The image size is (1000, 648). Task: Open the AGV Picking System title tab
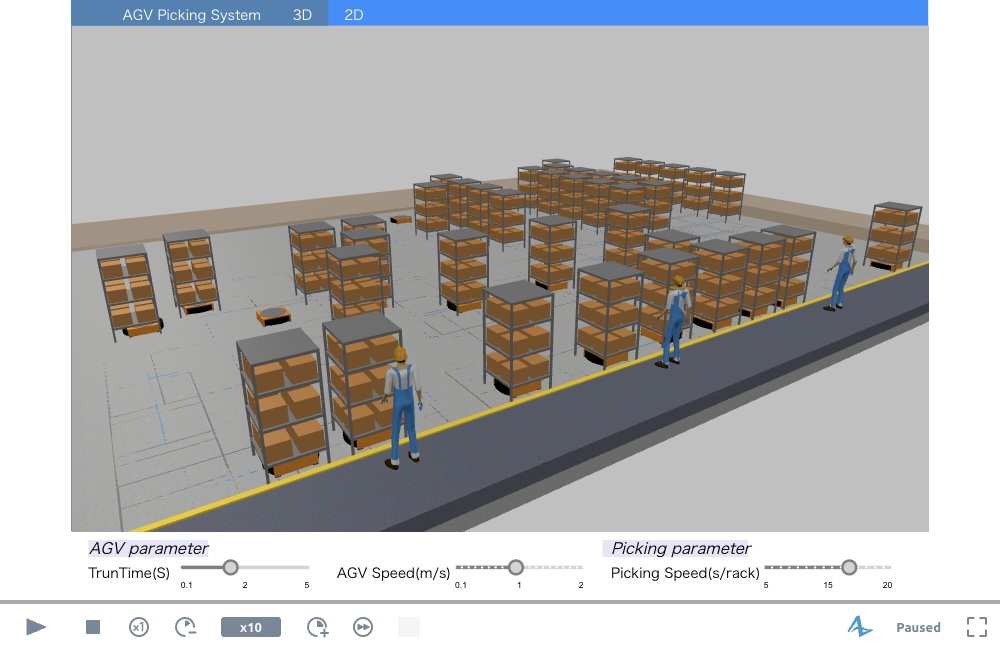pyautogui.click(x=191, y=15)
